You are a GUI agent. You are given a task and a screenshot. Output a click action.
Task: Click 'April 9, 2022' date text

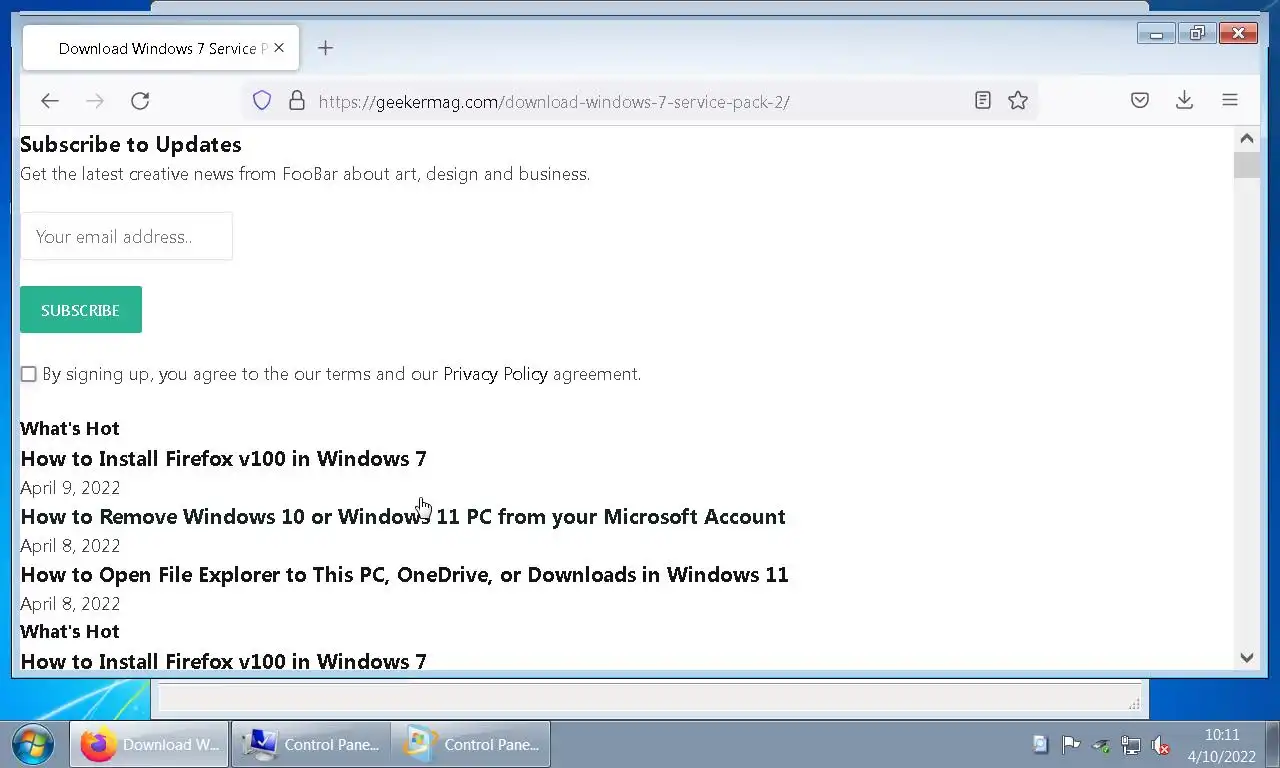(70, 488)
